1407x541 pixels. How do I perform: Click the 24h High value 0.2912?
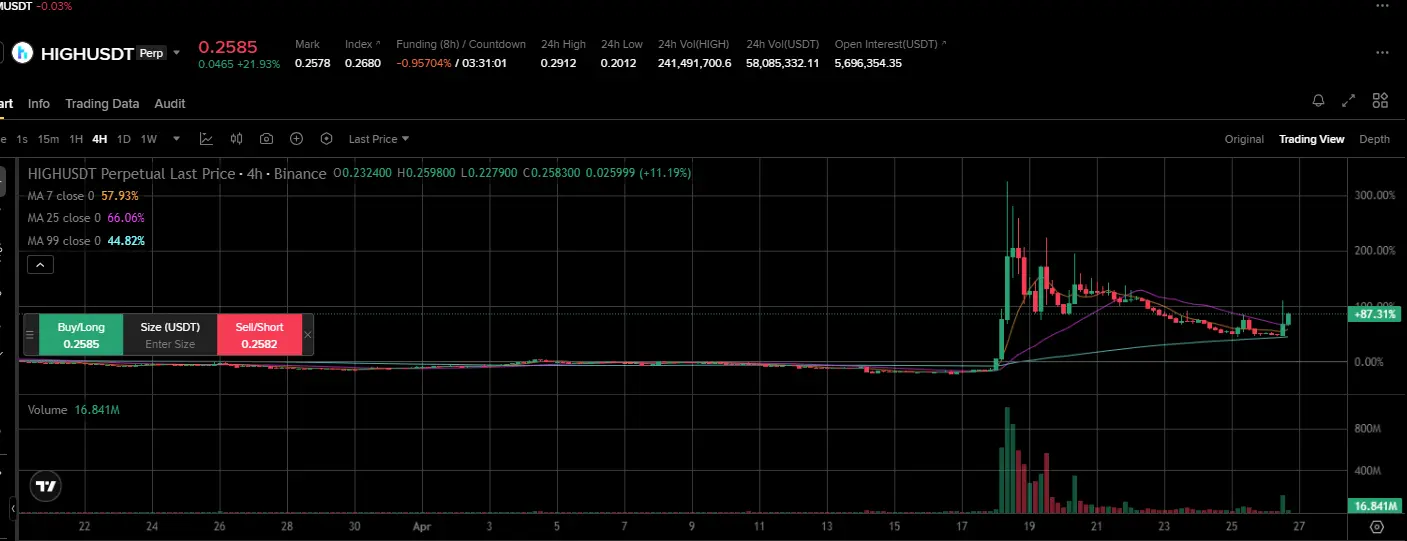point(558,63)
